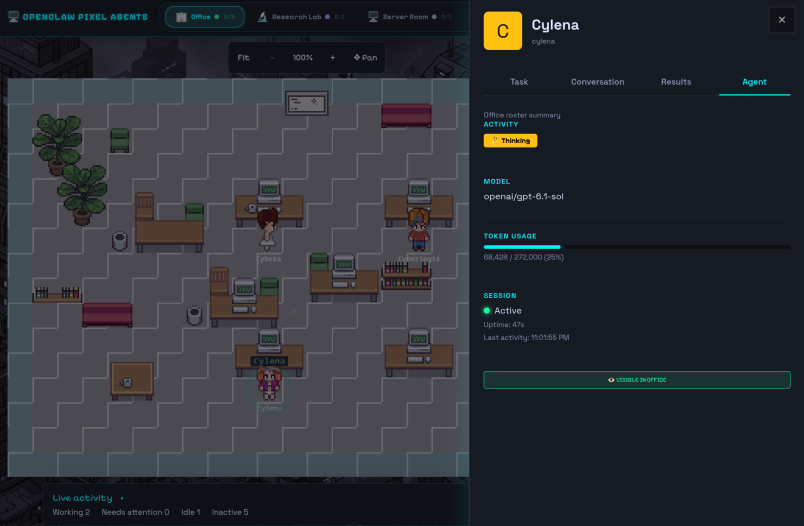
Task: Close the Cylena agent panel
Action: (x=781, y=20)
